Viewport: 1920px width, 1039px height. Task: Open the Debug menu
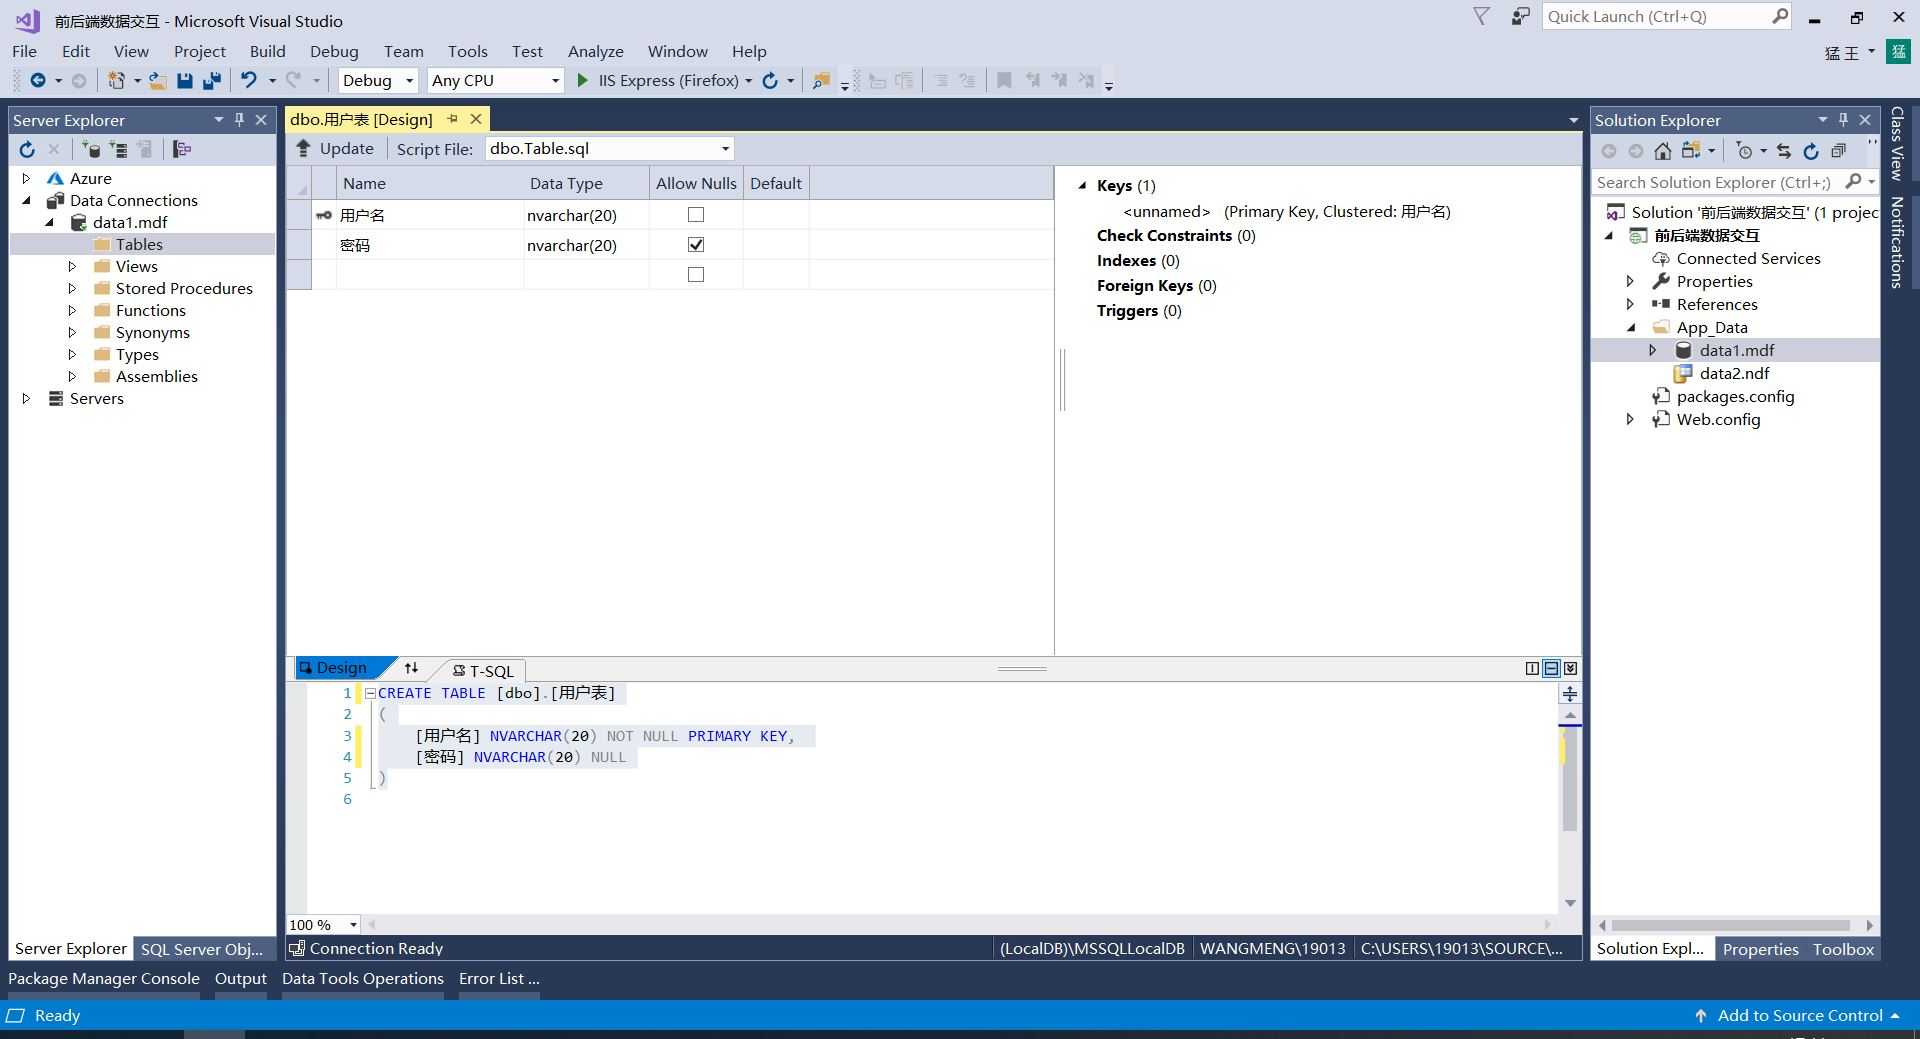334,51
